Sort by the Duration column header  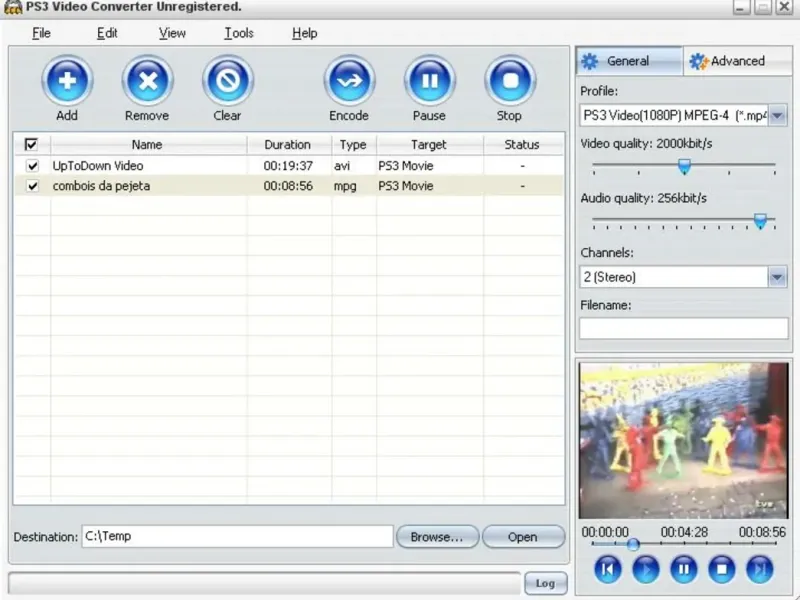pos(288,144)
